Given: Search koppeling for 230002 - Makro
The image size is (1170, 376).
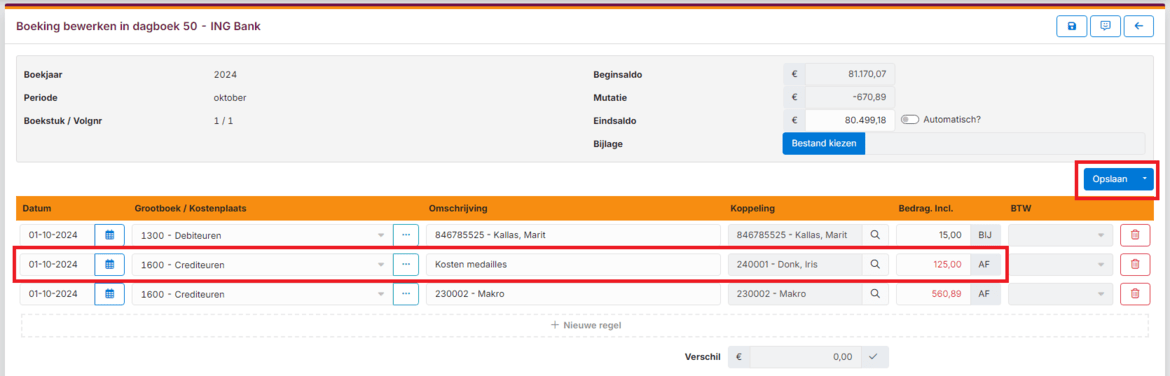Looking at the screenshot, I should [875, 294].
